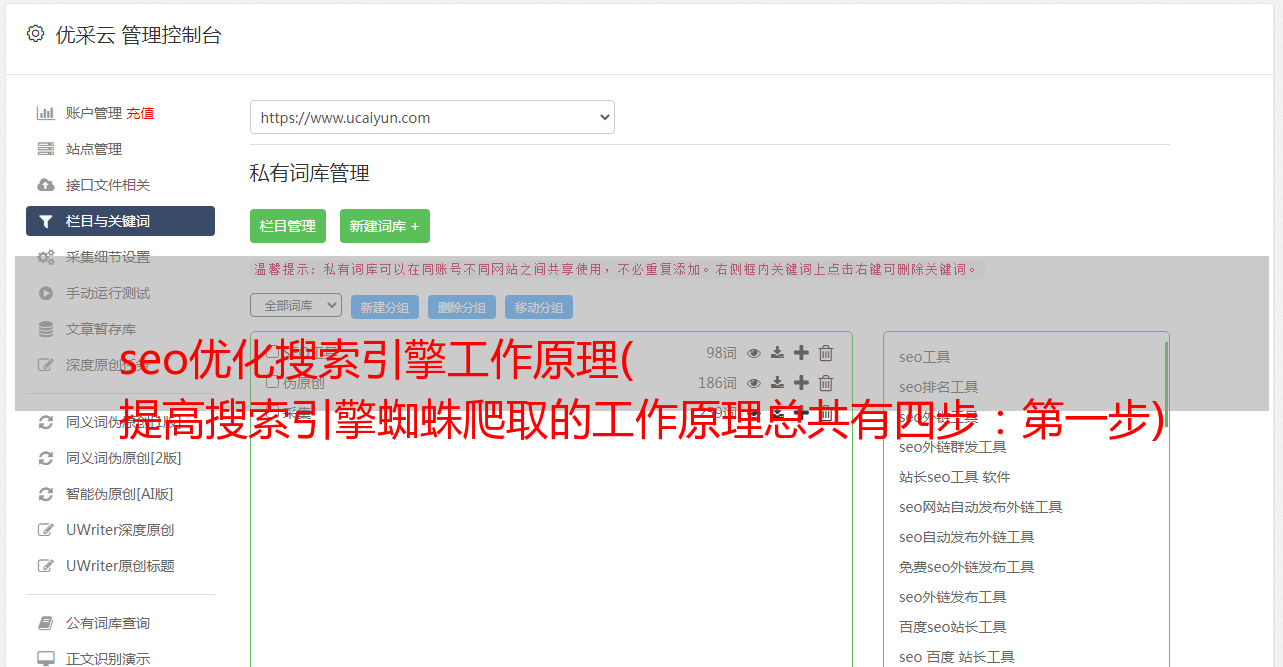This screenshot has width=1283, height=667.
Task: Click the 新建词库 + button
Action: [385, 226]
